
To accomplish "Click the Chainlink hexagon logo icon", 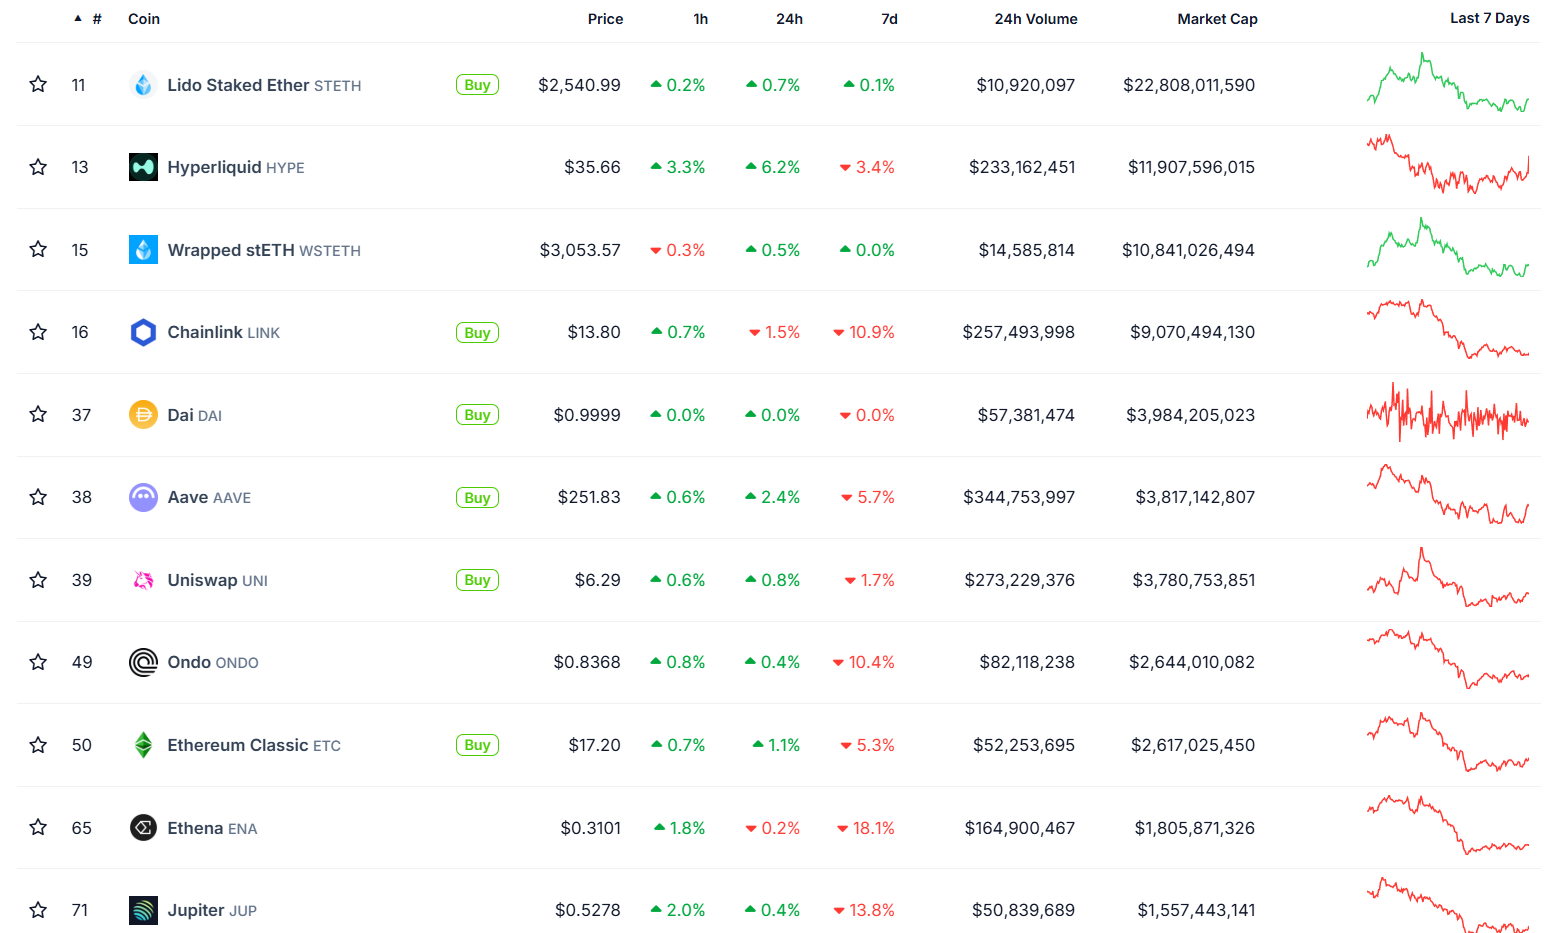I will [143, 332].
